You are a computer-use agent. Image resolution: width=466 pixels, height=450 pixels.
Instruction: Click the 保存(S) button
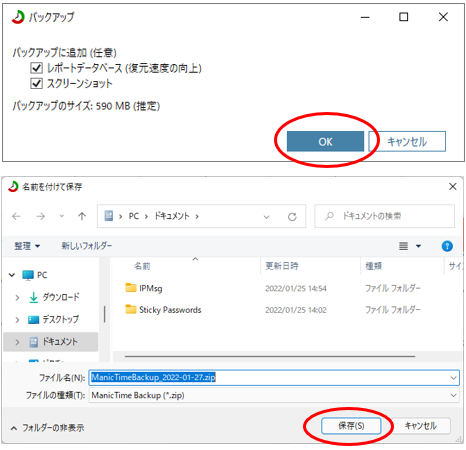click(x=351, y=426)
